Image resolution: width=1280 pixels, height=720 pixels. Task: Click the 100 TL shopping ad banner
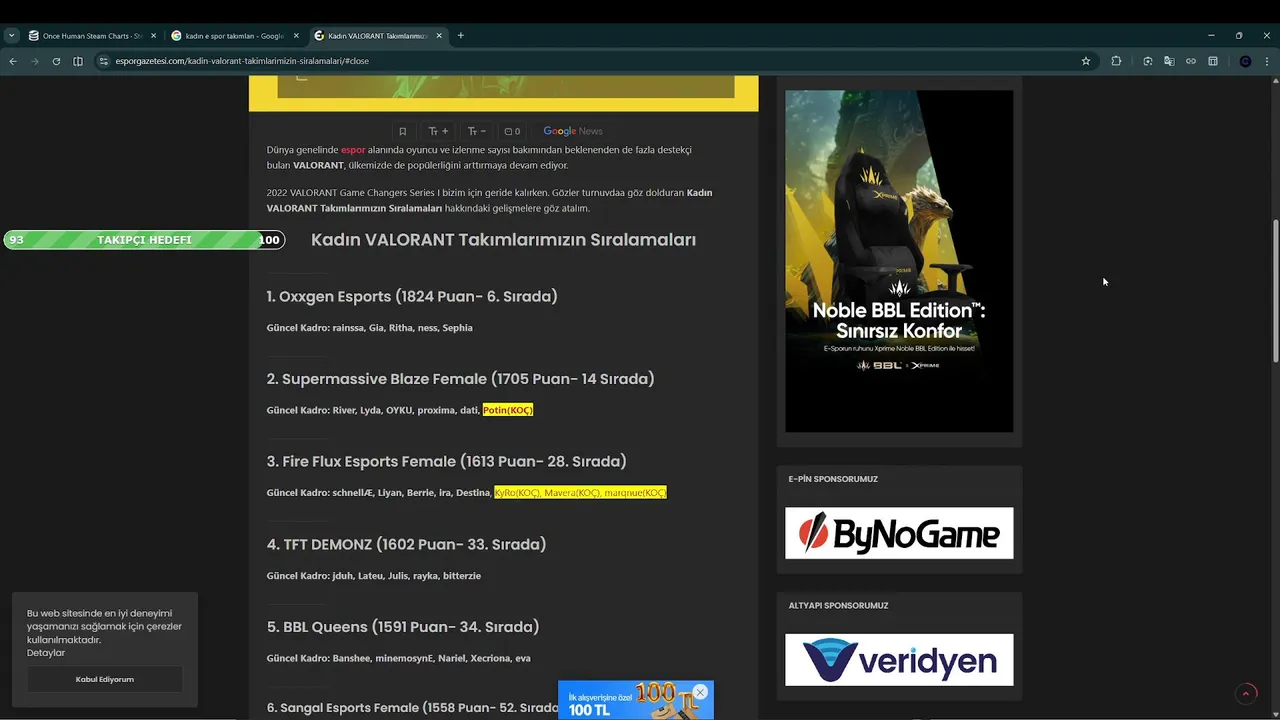(x=635, y=701)
